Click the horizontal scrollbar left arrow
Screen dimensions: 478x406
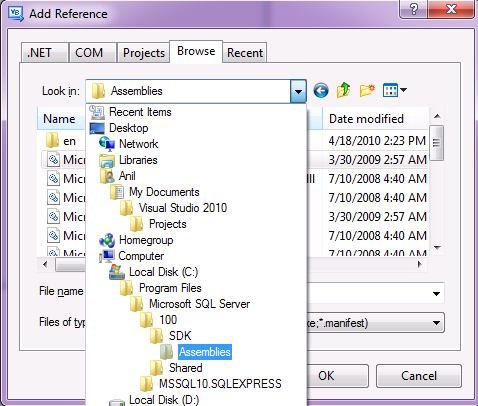tap(45, 265)
